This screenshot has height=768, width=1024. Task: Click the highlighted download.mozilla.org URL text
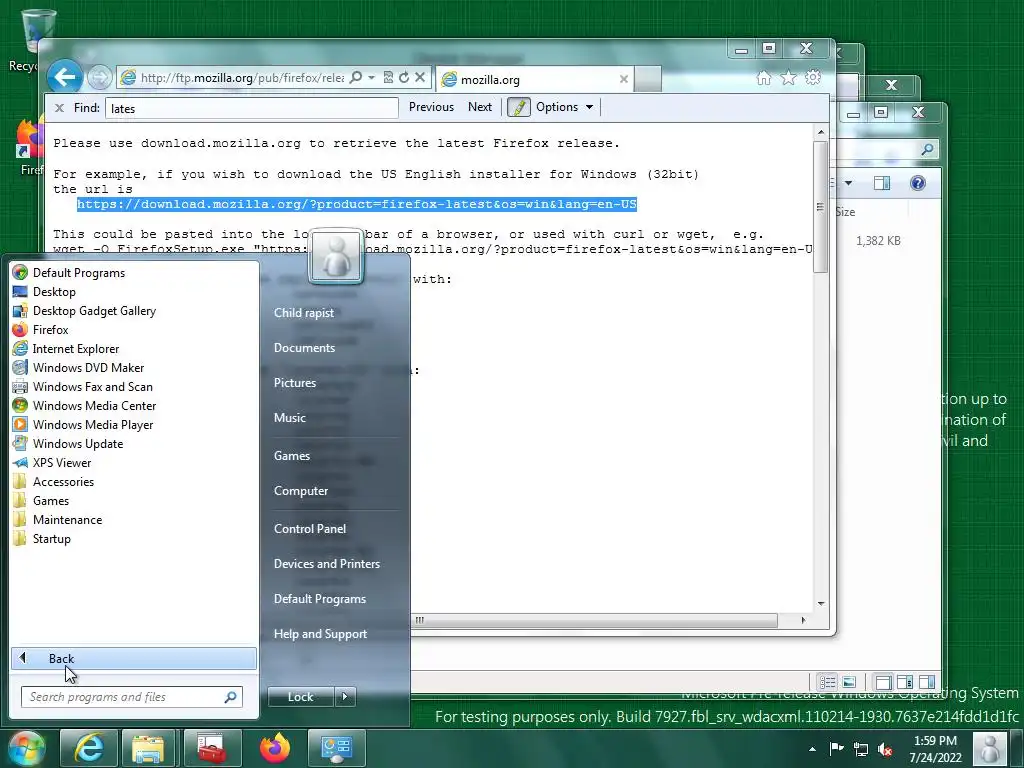click(x=357, y=204)
